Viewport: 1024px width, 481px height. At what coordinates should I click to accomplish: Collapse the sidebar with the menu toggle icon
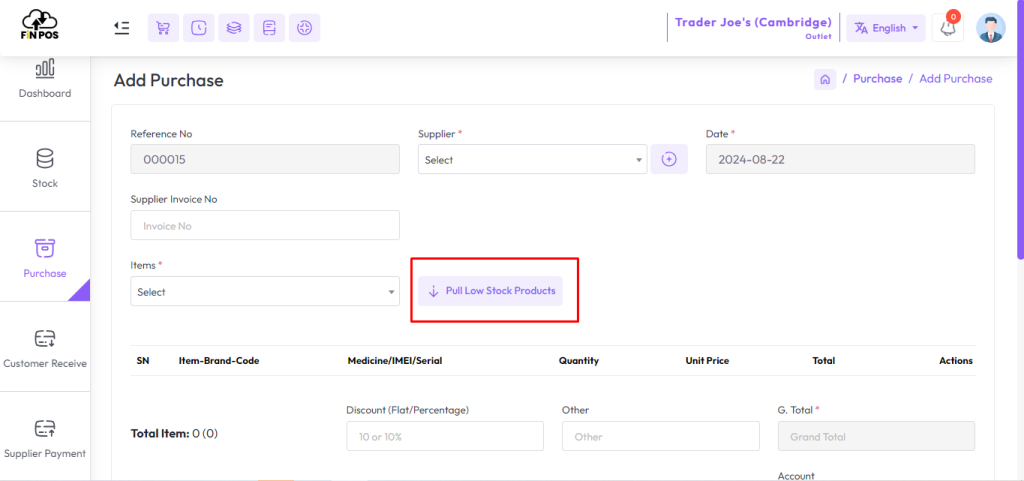(121, 28)
